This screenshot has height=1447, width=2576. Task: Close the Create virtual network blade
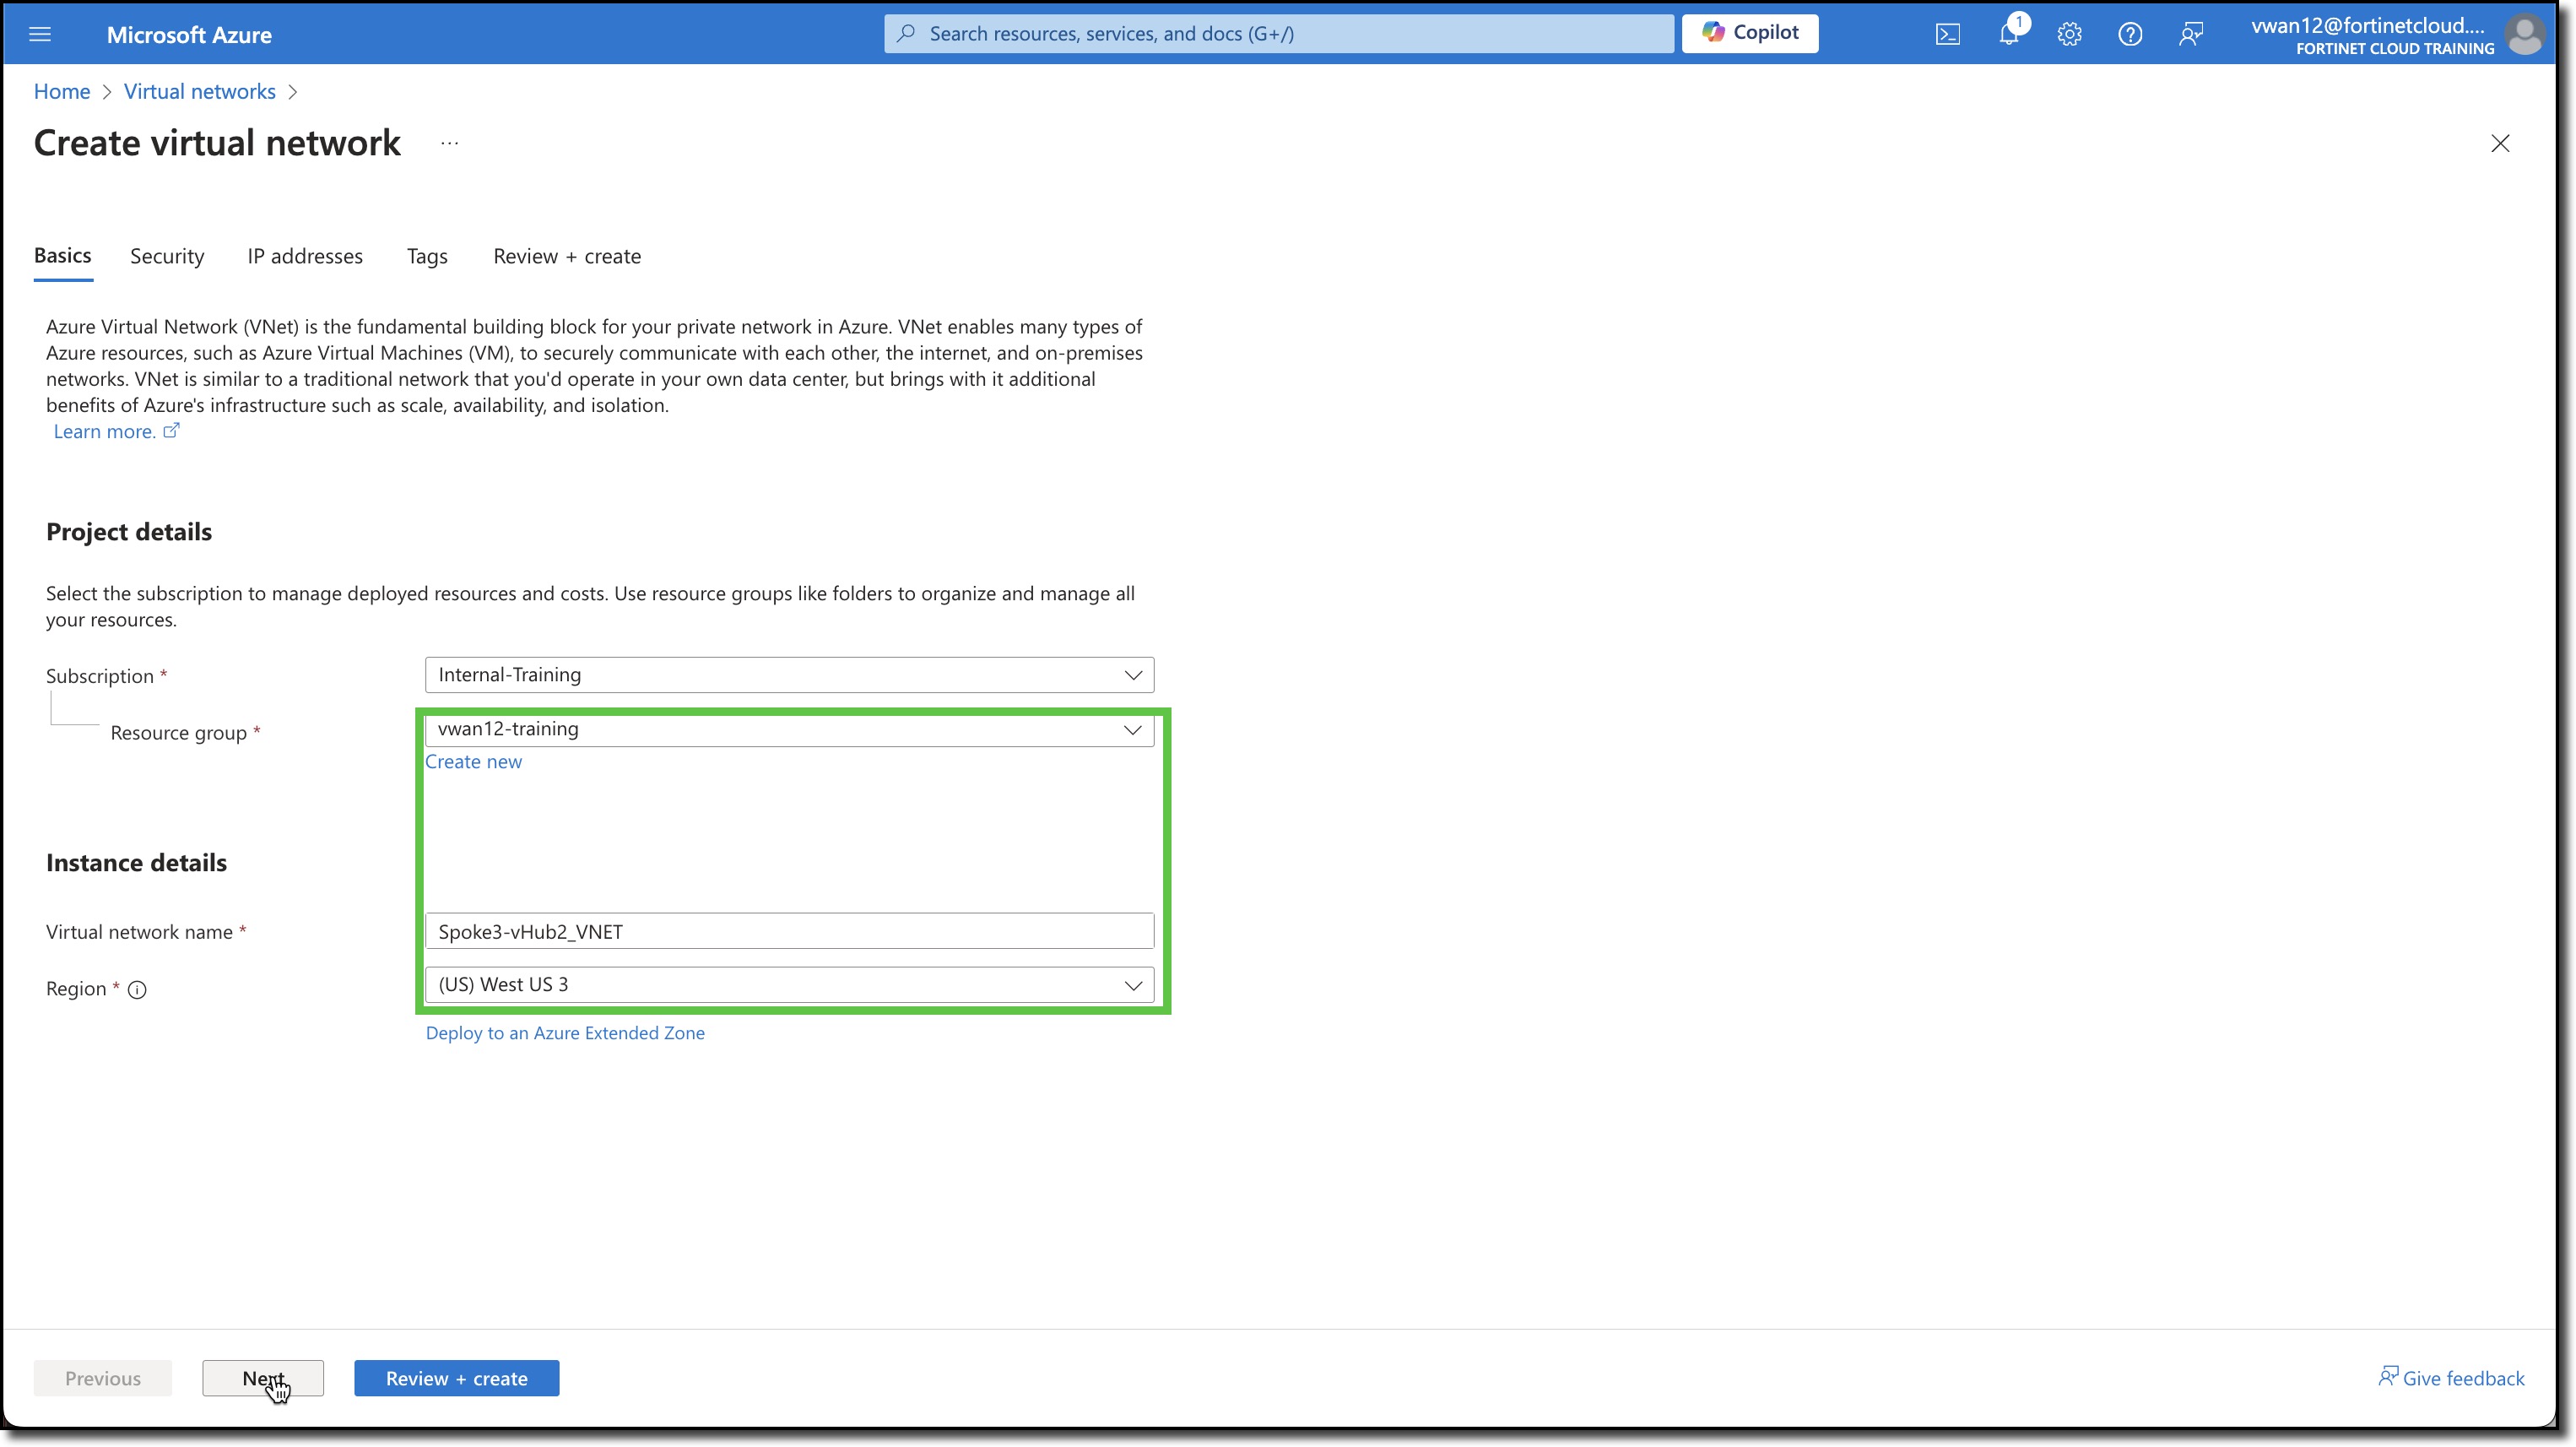2500,143
